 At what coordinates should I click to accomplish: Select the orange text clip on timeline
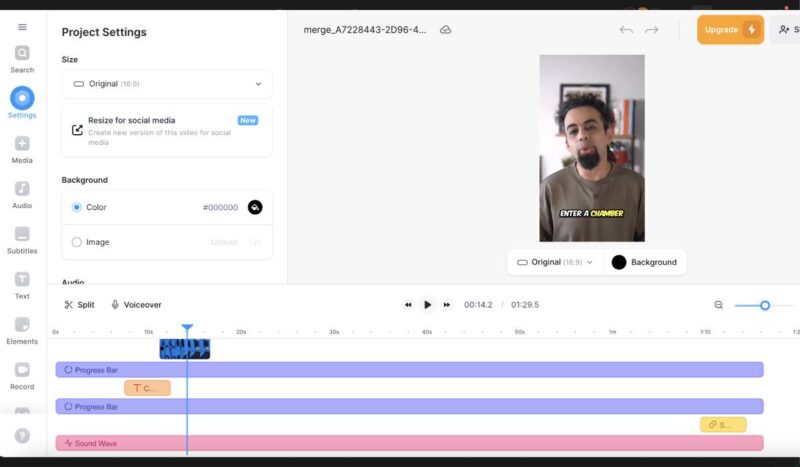point(147,388)
